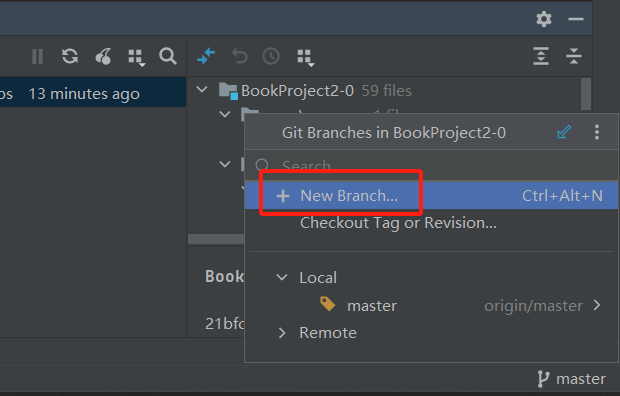Expand all files in changes tree
This screenshot has height=396, width=620.
click(x=541, y=56)
